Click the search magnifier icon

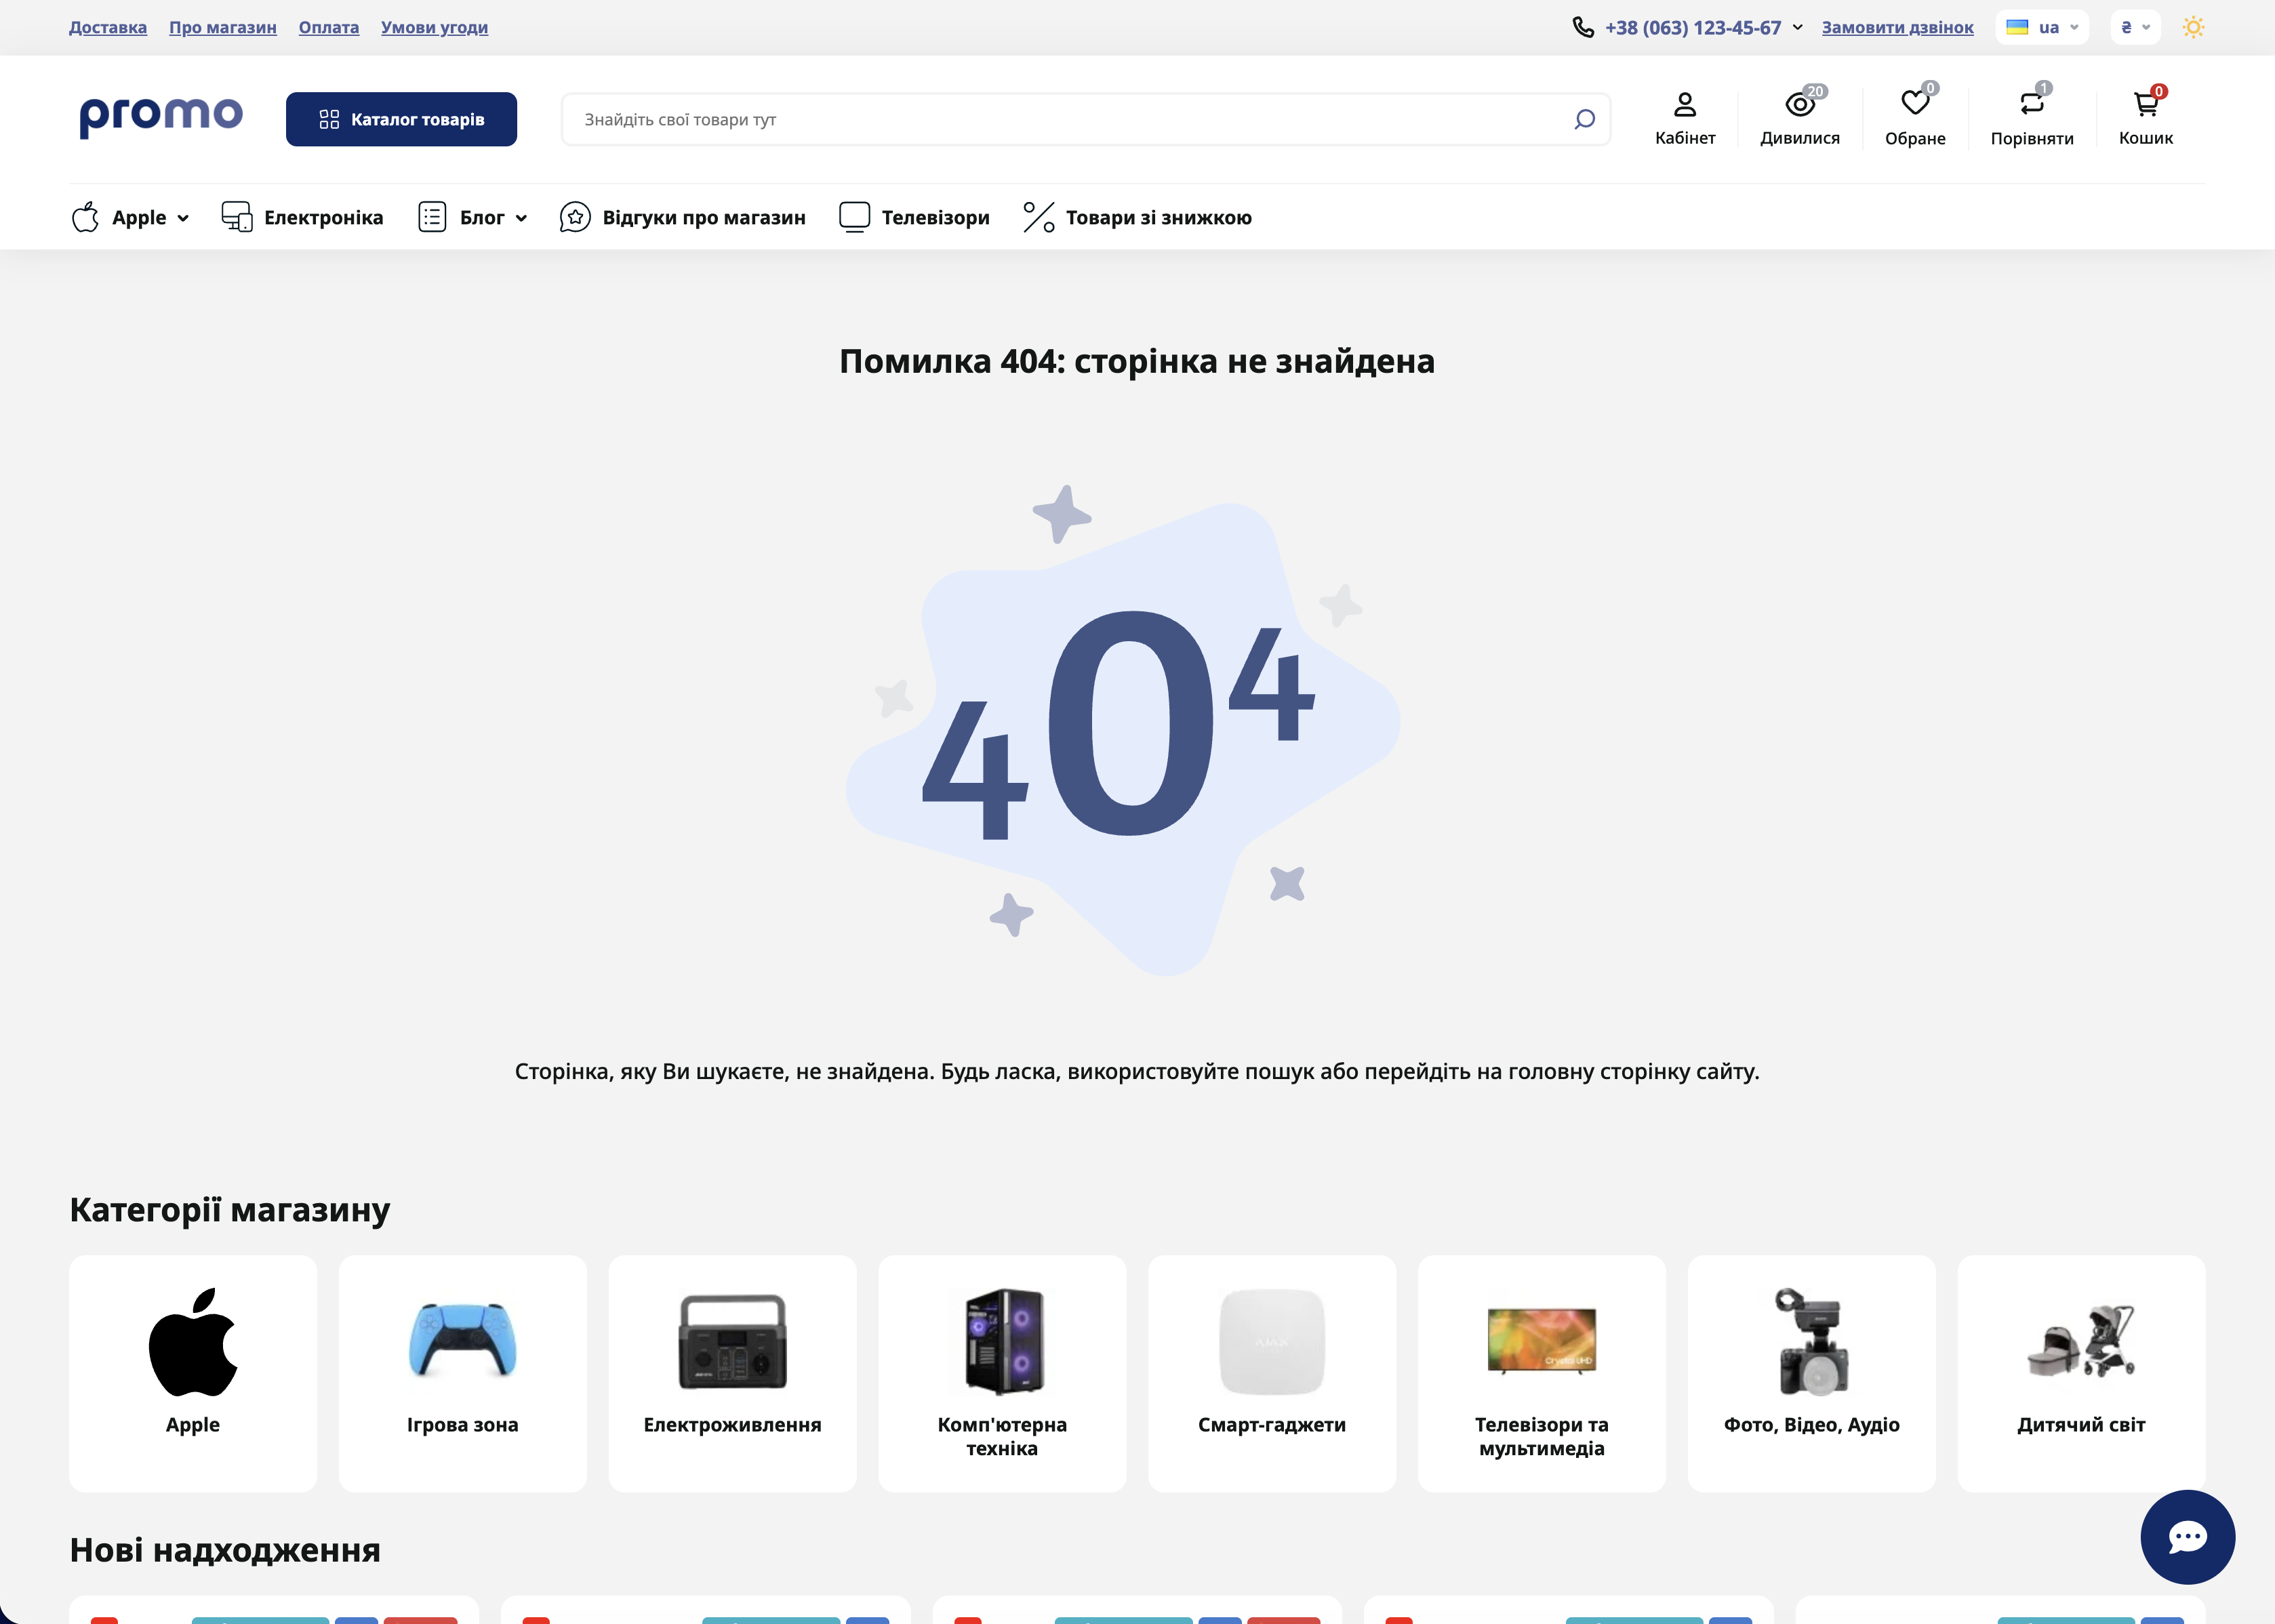click(1584, 120)
